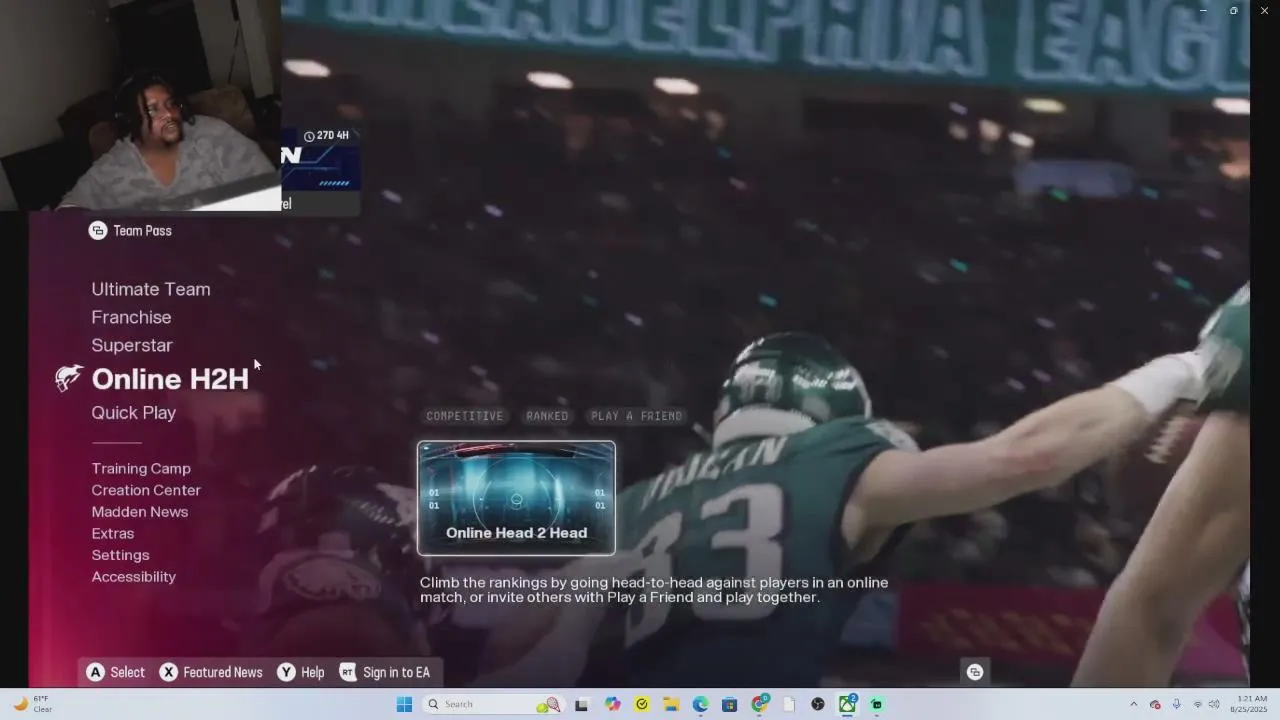Click the Eagles logo beside Online H2H
Image resolution: width=1280 pixels, height=720 pixels.
coord(69,378)
